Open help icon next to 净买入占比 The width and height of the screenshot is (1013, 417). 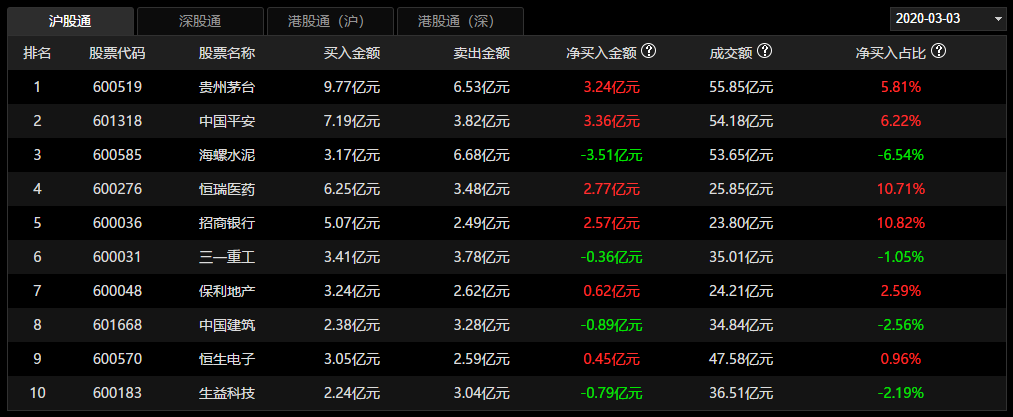[x=939, y=50]
